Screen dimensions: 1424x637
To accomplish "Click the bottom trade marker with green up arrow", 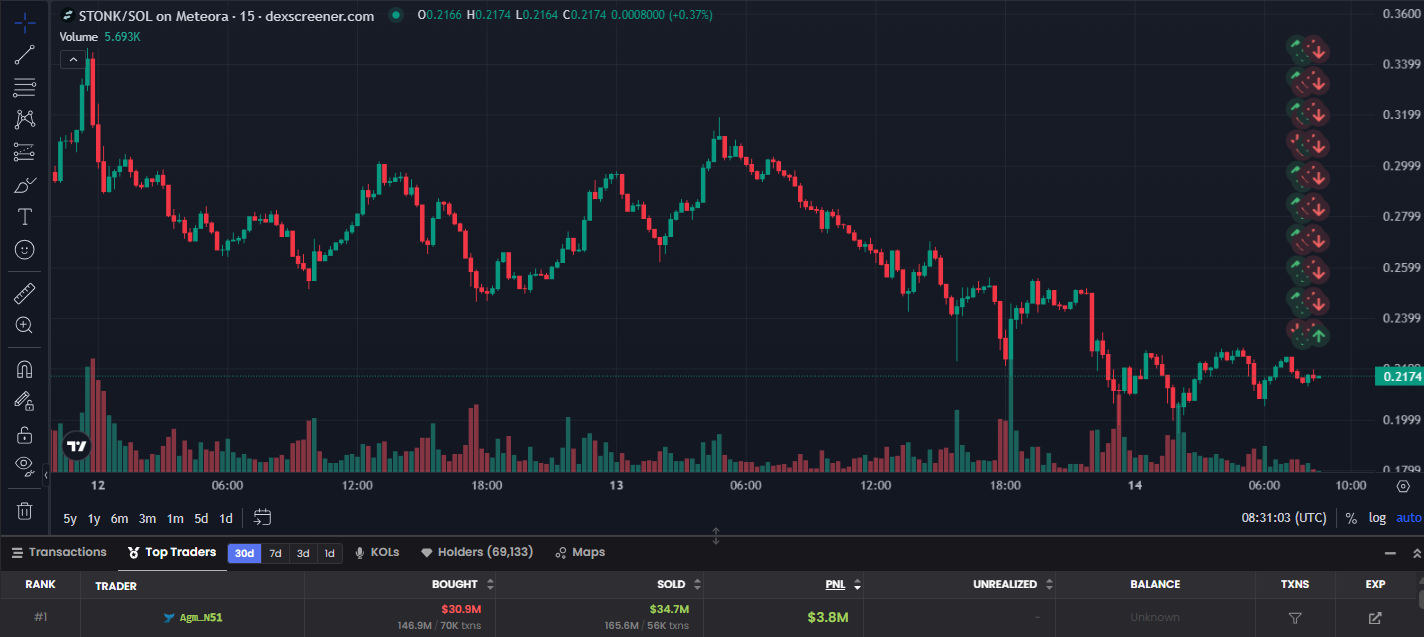I will click(x=1307, y=334).
